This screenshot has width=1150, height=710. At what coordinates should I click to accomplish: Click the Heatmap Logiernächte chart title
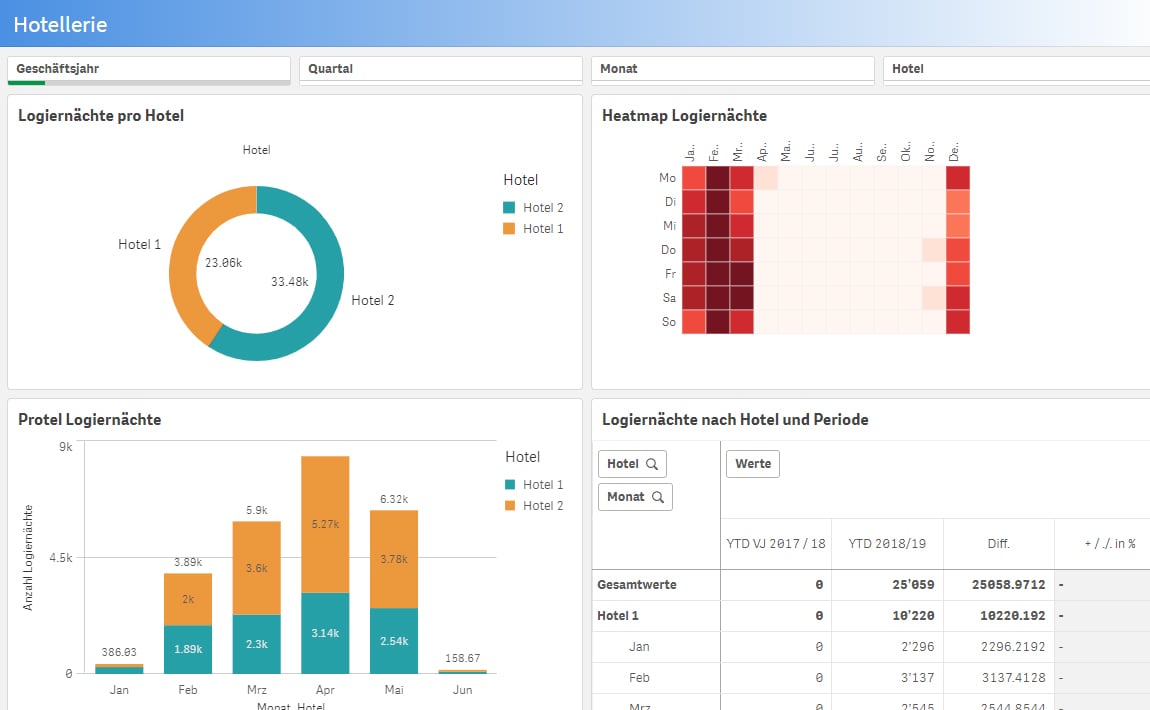click(684, 116)
